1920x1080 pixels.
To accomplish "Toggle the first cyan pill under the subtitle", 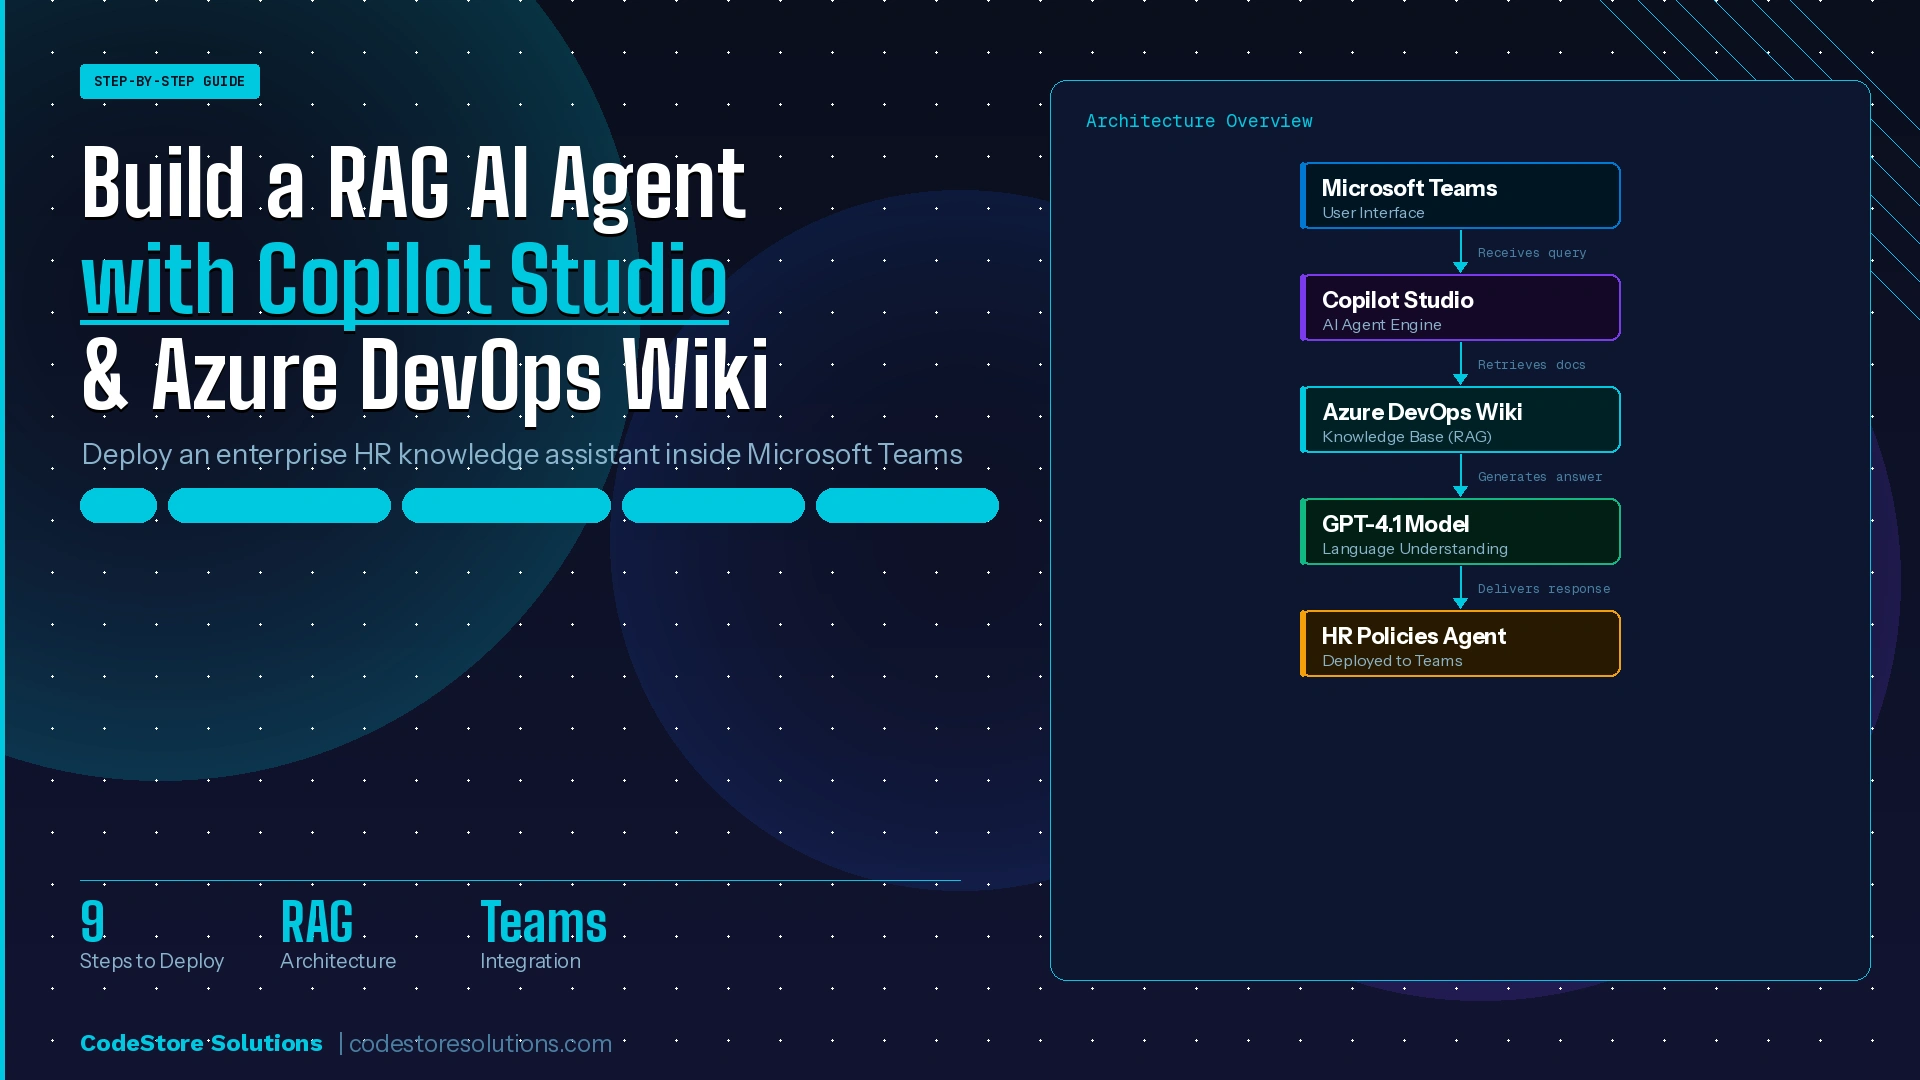I will tap(118, 505).
